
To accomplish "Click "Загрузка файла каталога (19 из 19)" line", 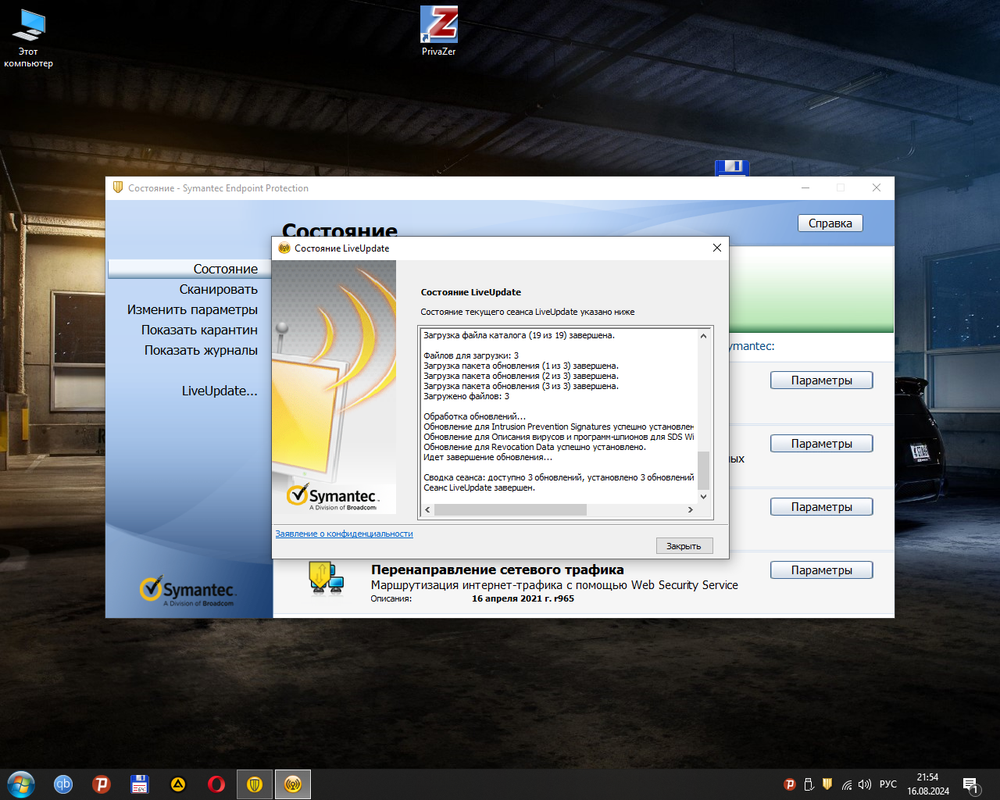I will coord(519,335).
